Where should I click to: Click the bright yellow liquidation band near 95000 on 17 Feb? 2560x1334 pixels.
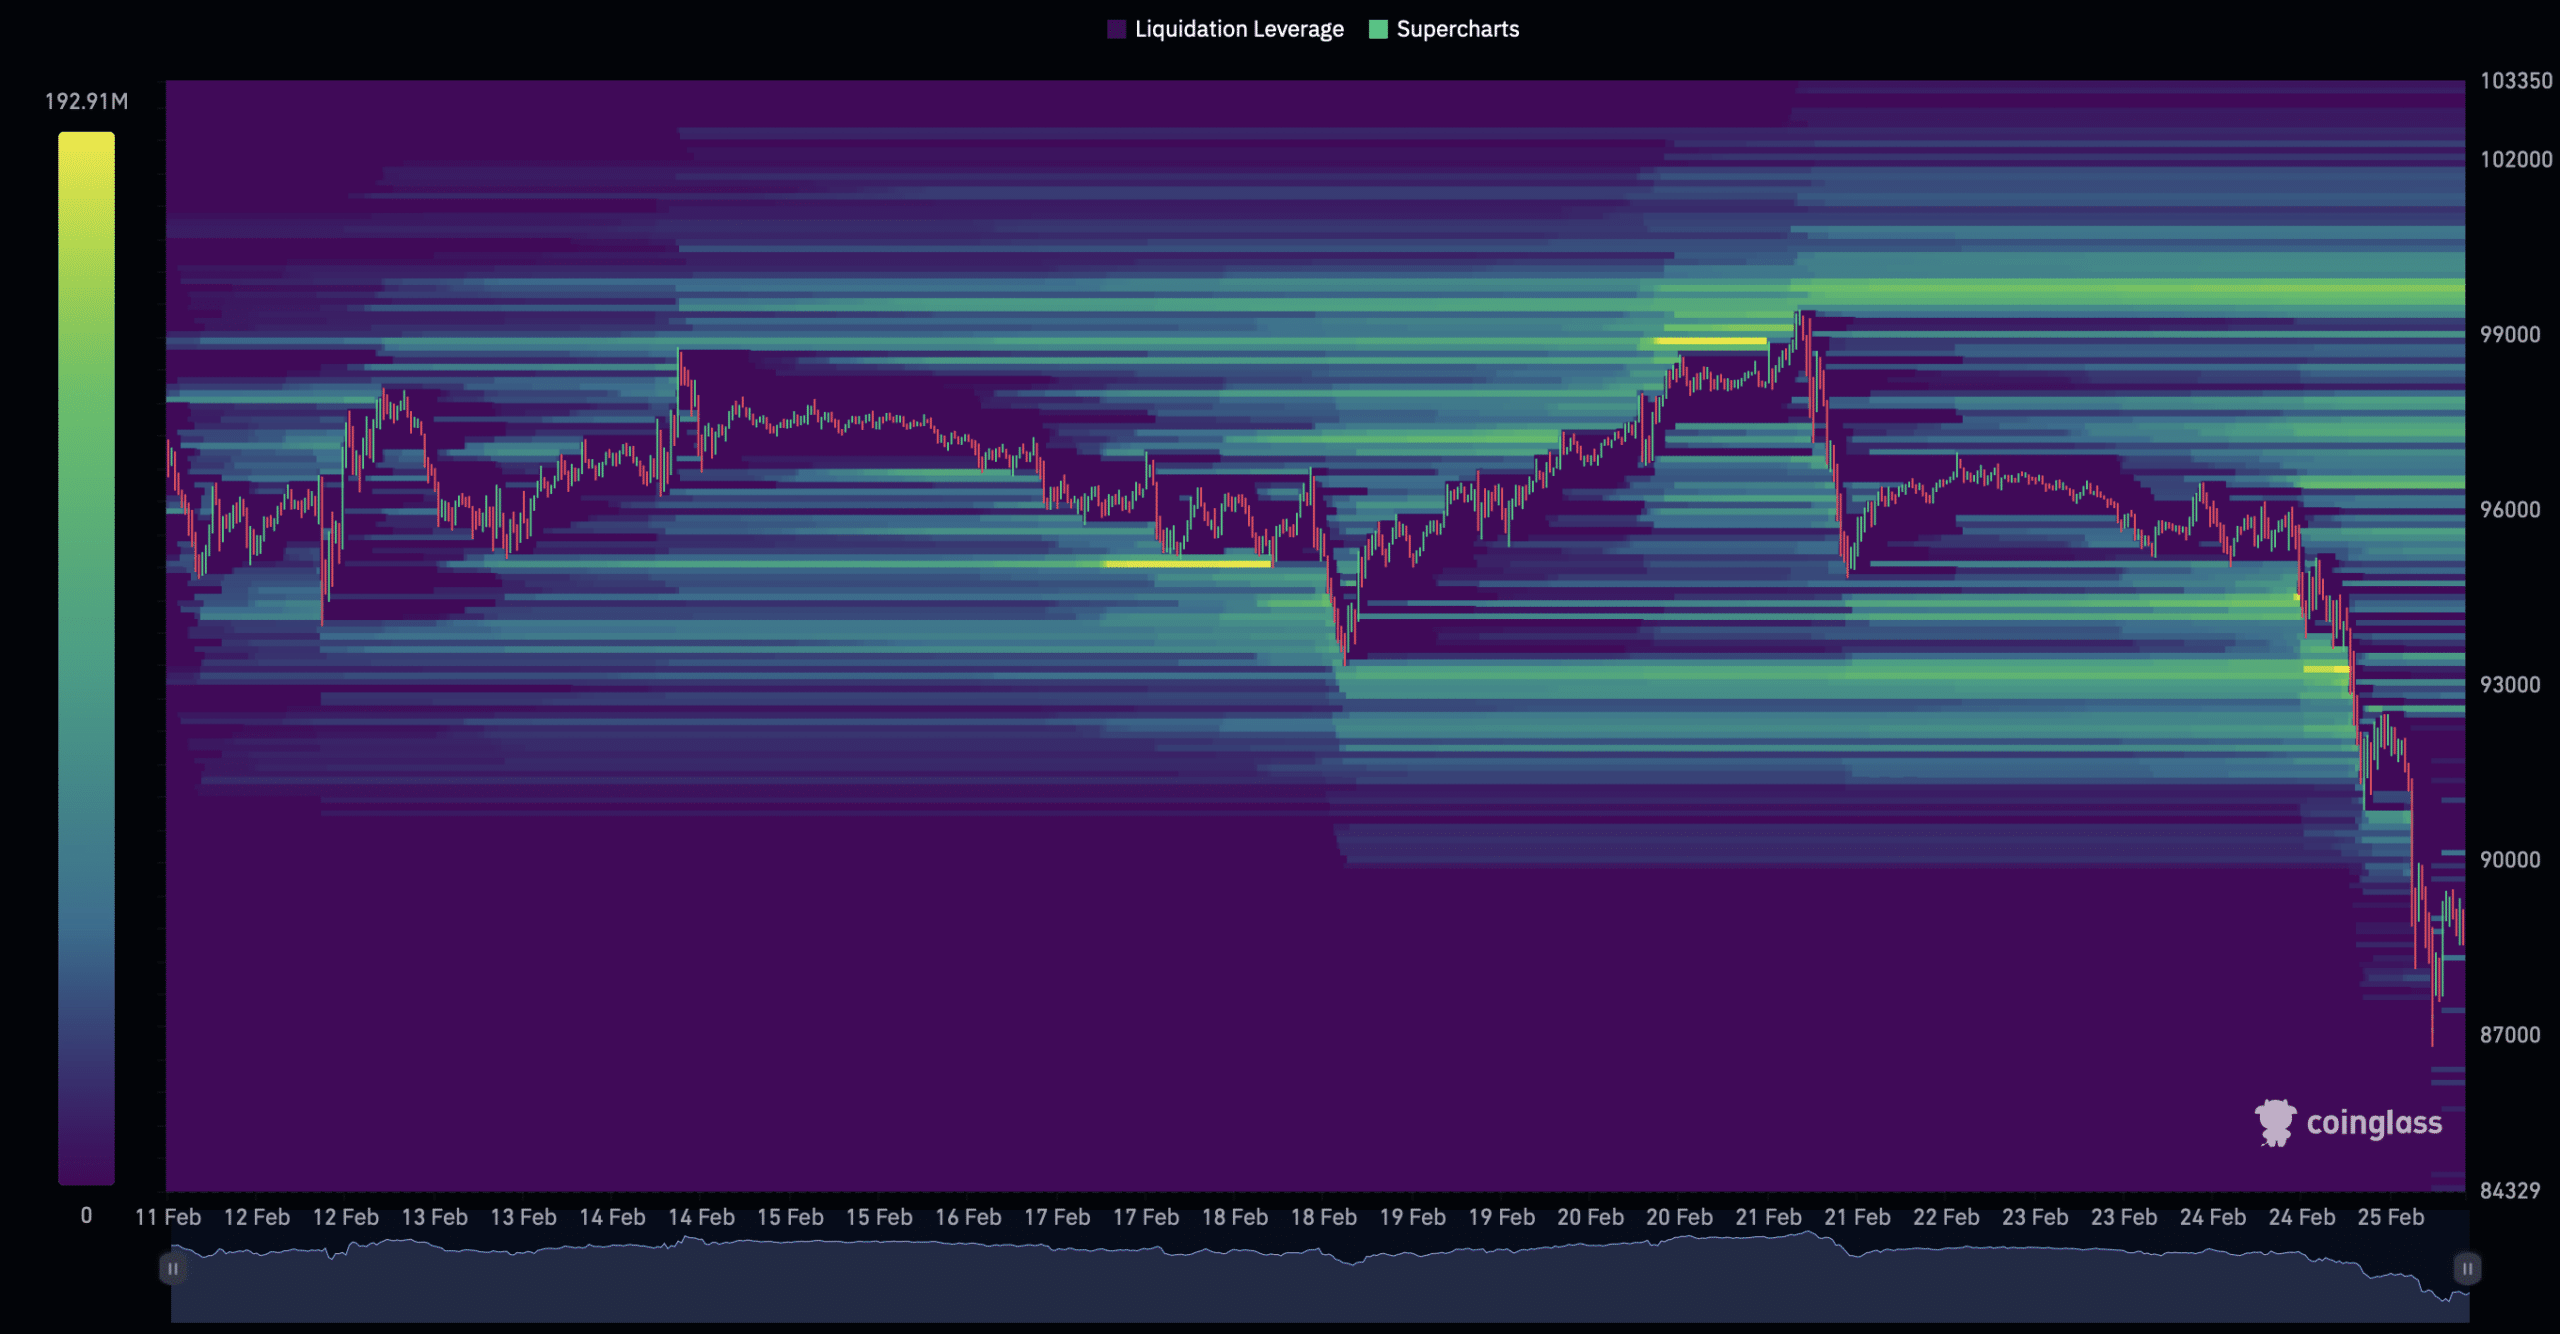1187,564
